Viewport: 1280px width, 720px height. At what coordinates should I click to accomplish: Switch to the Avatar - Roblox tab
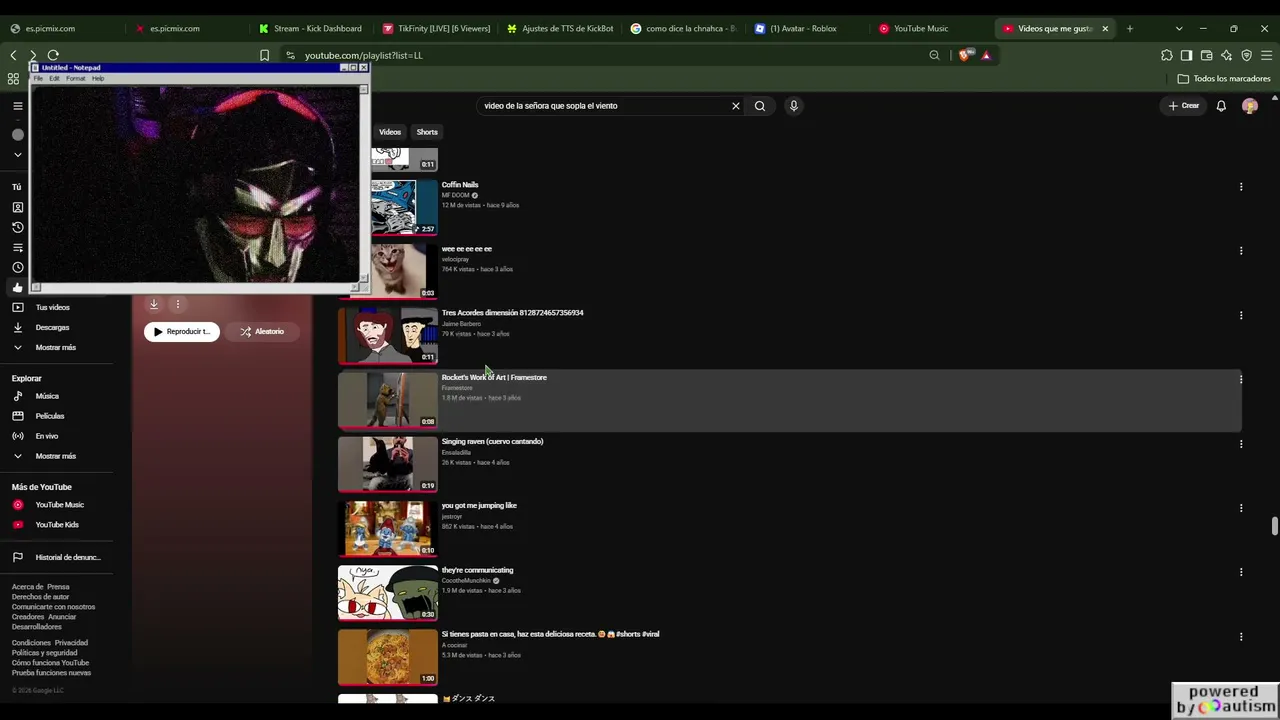click(x=808, y=28)
